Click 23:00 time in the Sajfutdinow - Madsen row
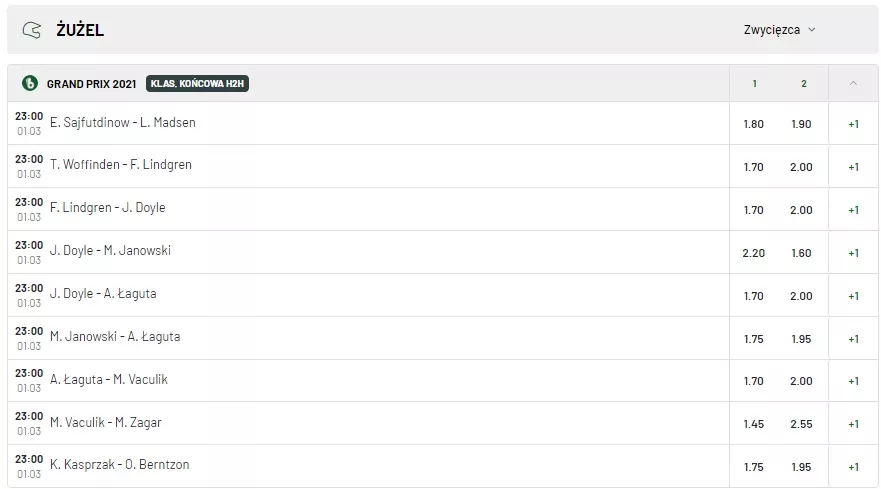881x489 pixels. coord(29,116)
